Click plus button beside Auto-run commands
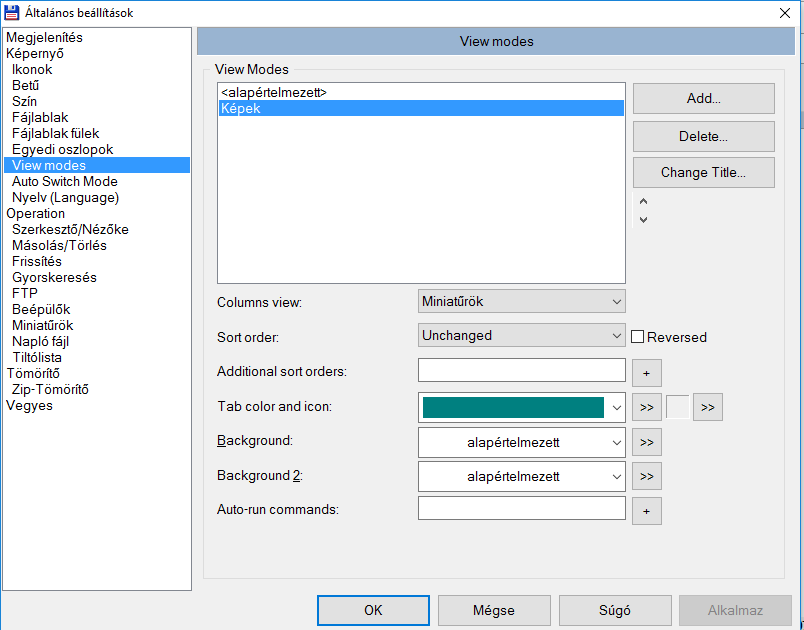This screenshot has width=804, height=630. (646, 511)
